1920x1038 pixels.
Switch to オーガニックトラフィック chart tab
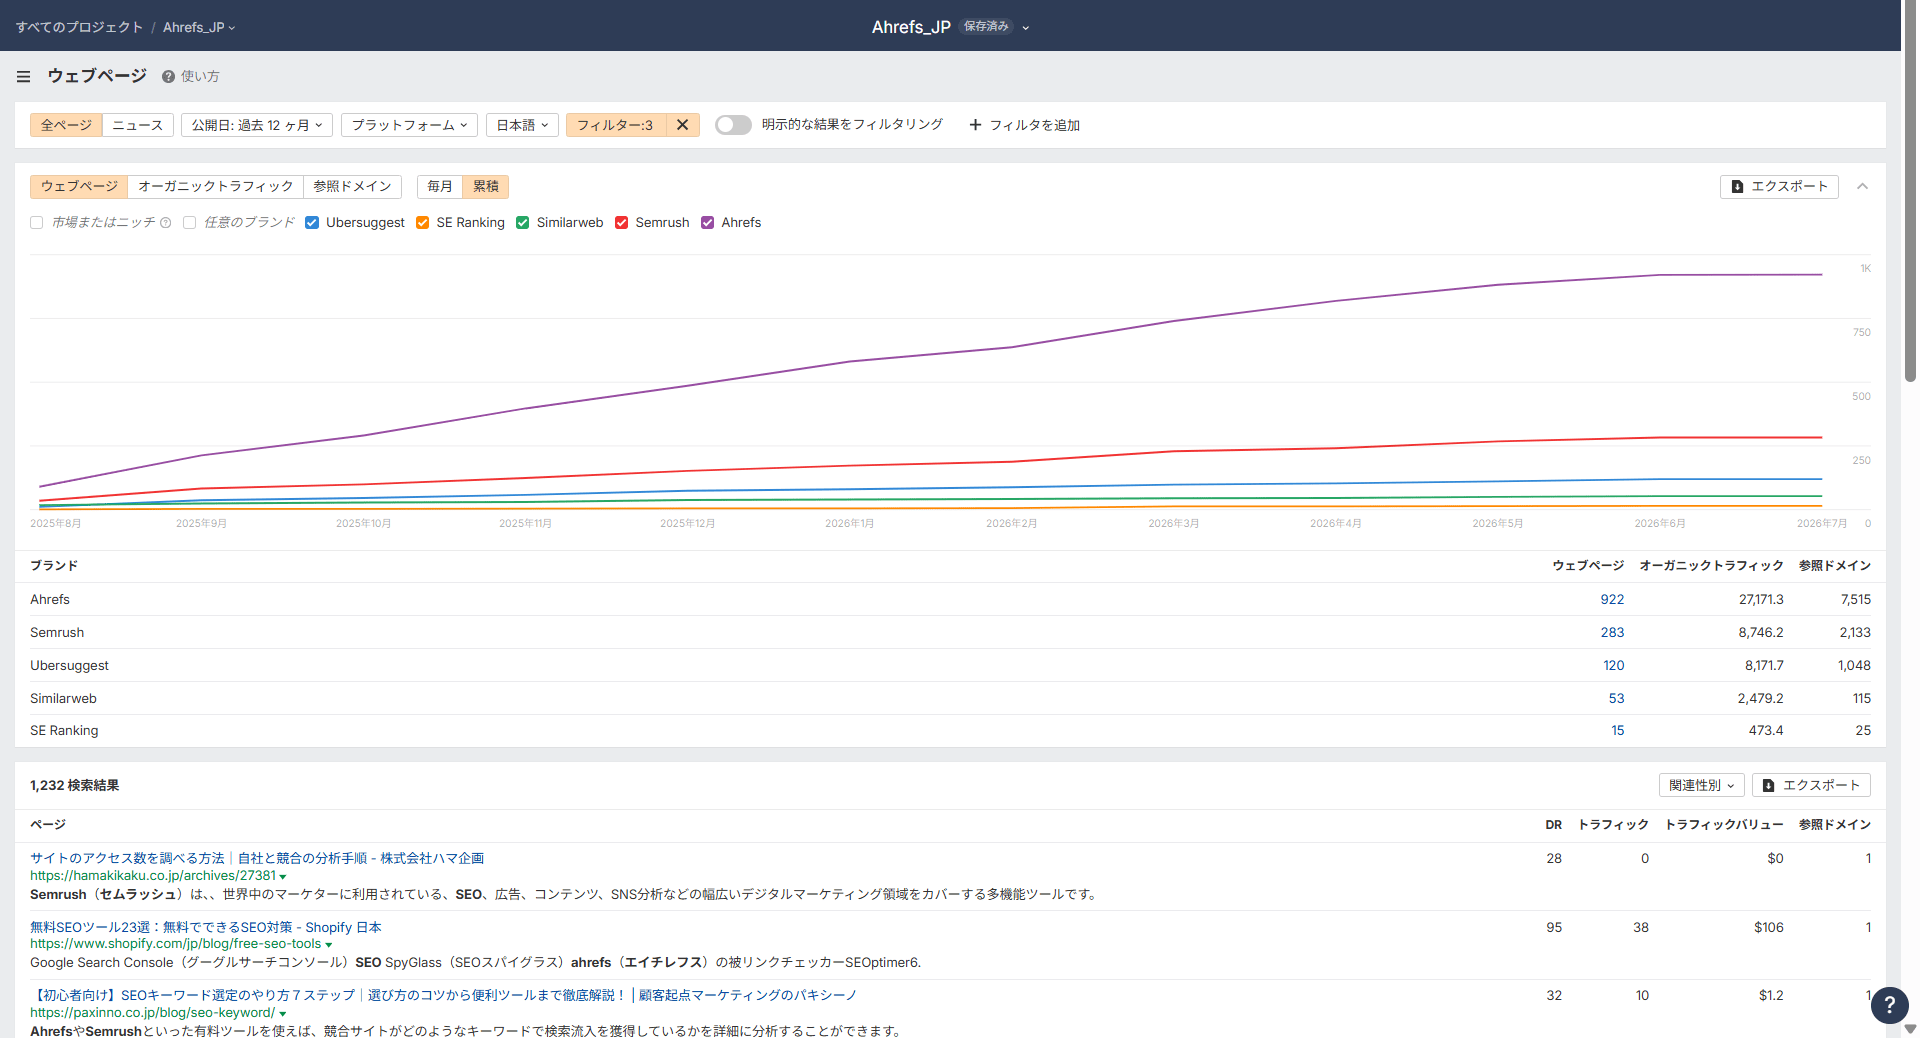tap(215, 187)
